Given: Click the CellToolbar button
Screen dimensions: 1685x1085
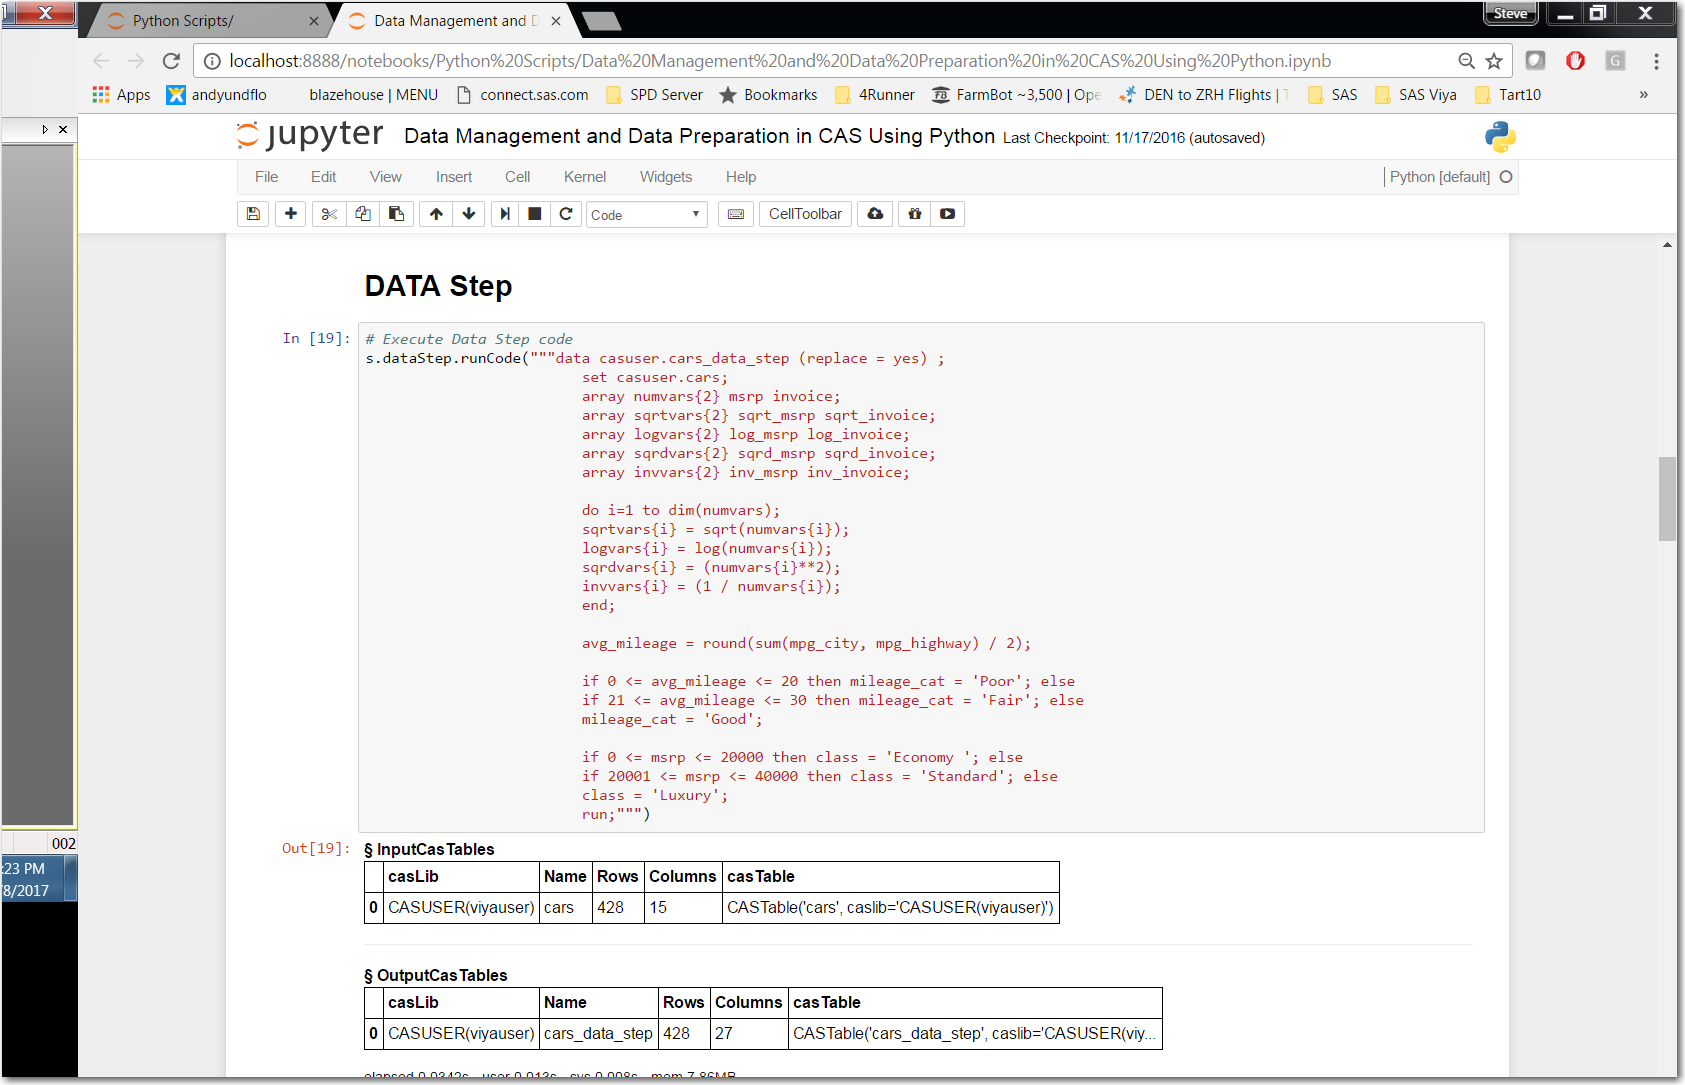Looking at the screenshot, I should 805,214.
